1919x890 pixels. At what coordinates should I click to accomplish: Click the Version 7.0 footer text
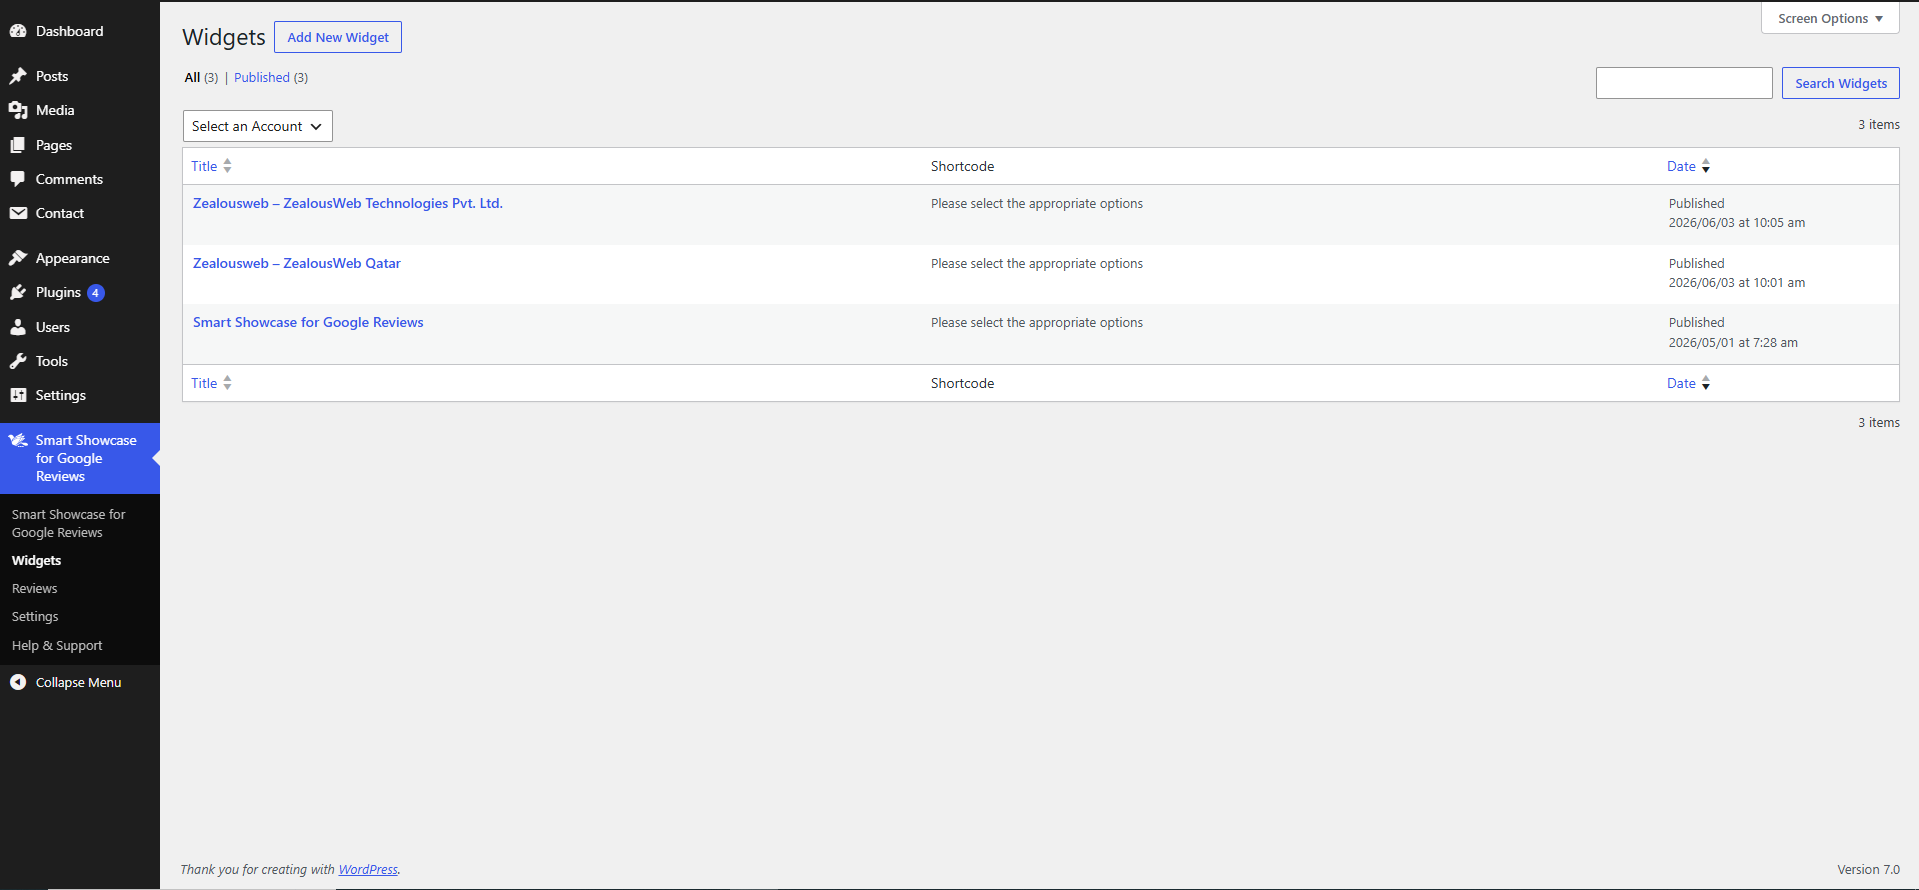coord(1868,869)
